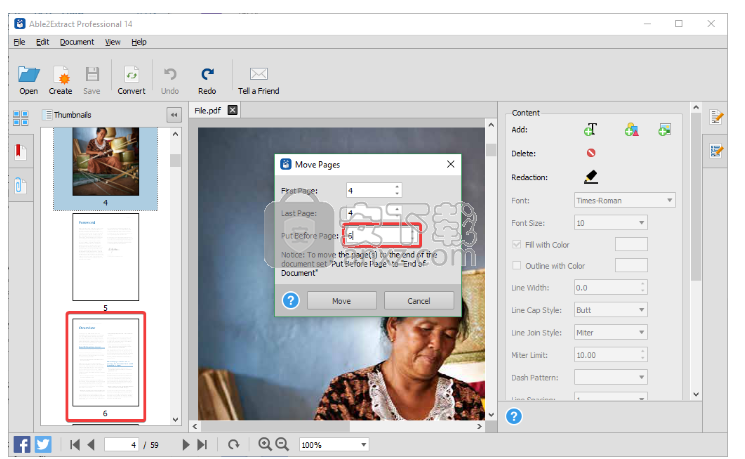Click the rotate page icon in status bar
The height and width of the screenshot is (459, 745).
[233, 445]
